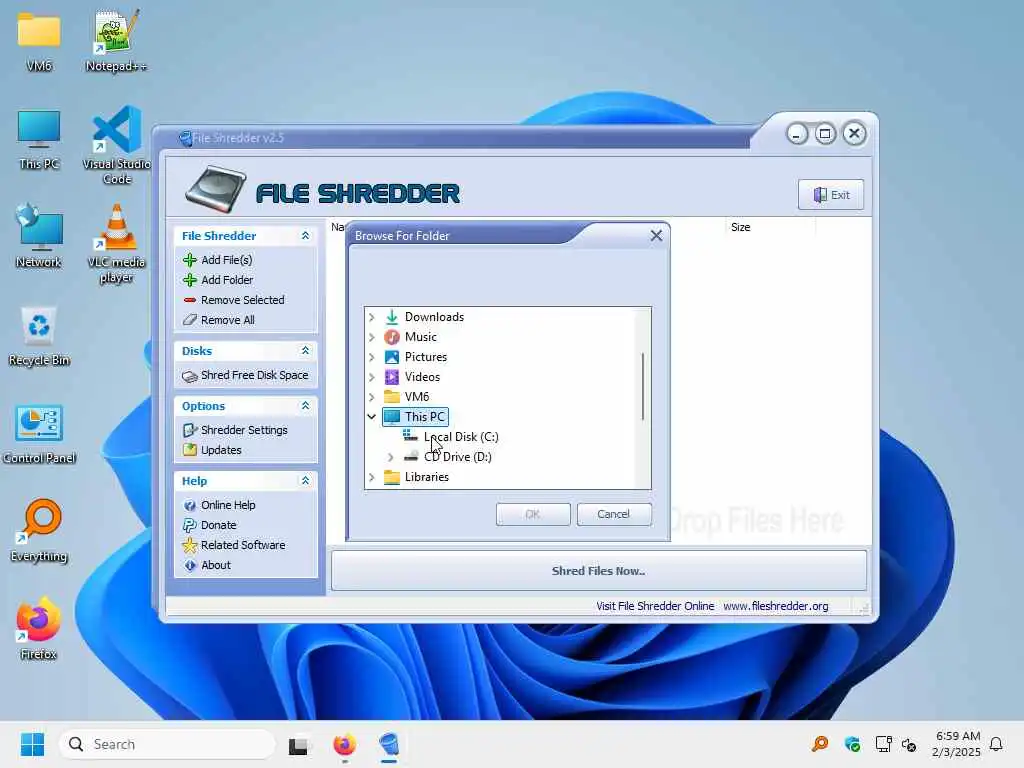
Task: Expand the Videos tree node
Action: tap(372, 377)
